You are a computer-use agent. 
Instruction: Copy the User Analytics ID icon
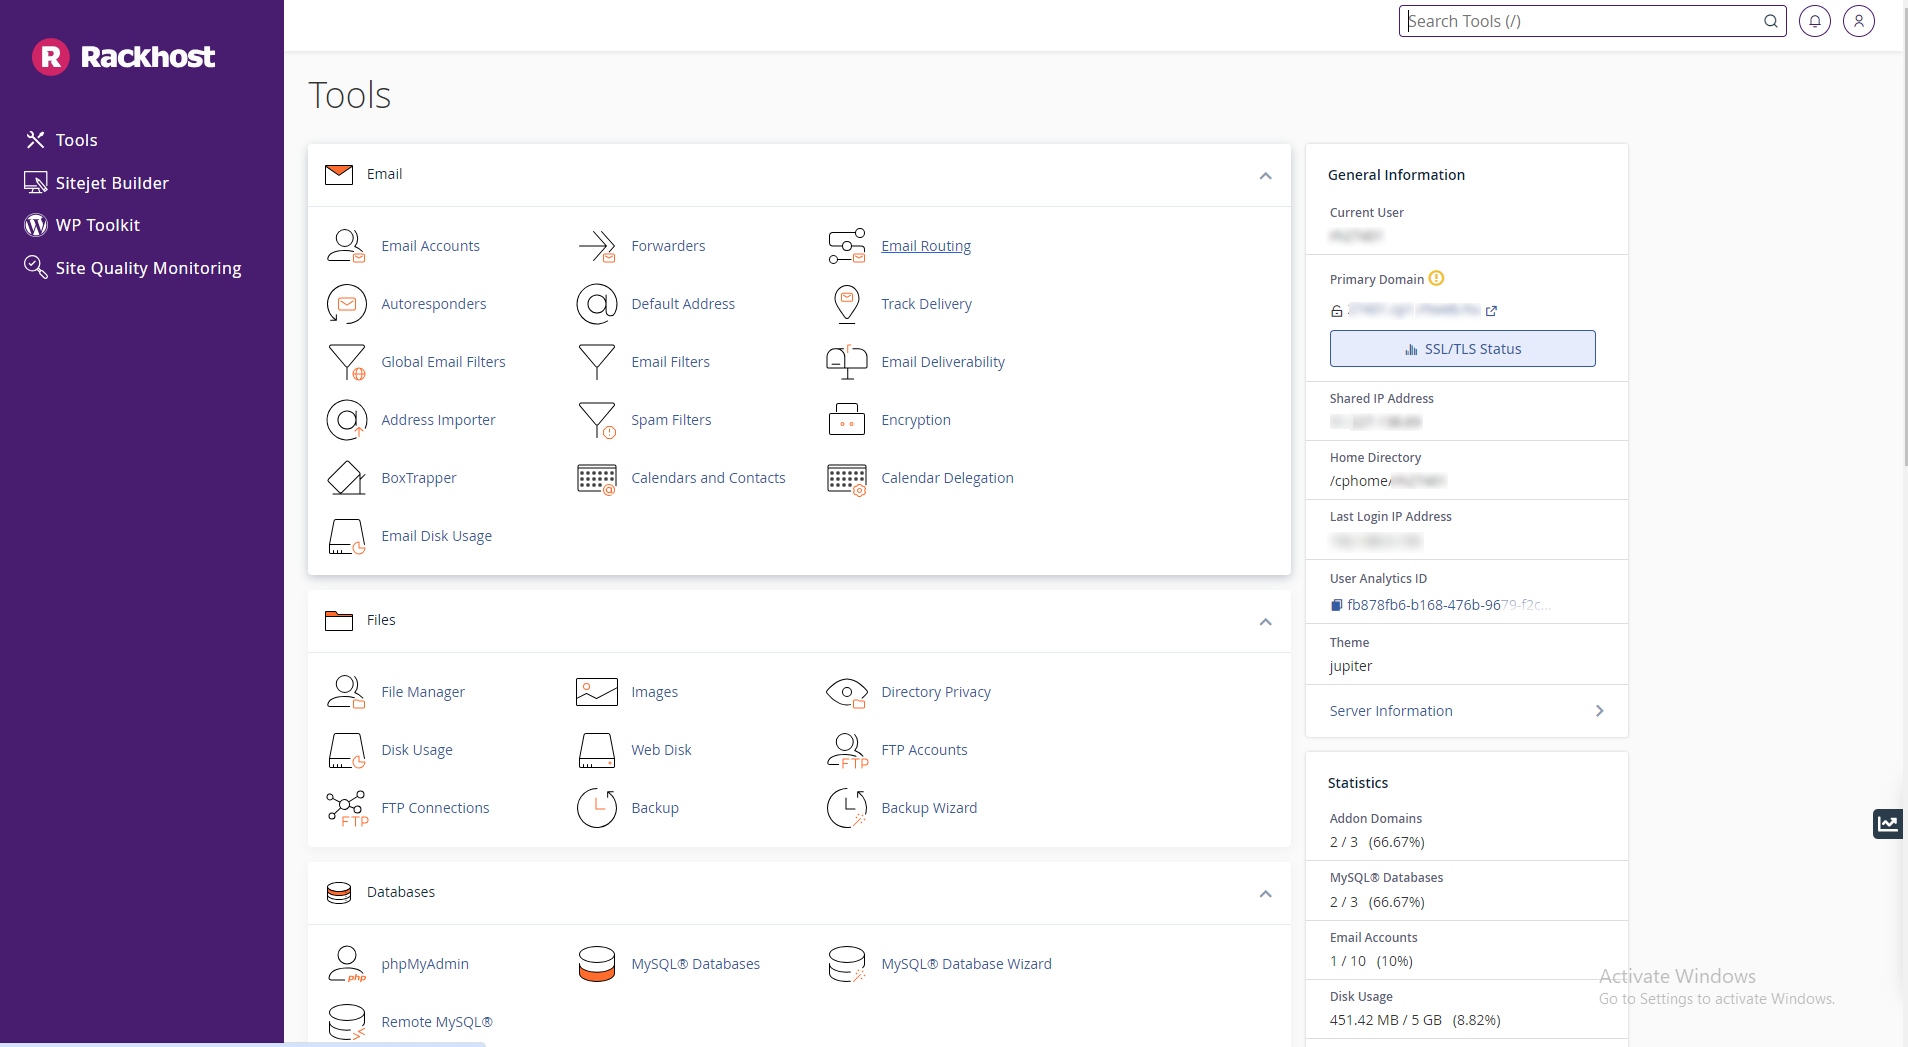tap(1336, 605)
